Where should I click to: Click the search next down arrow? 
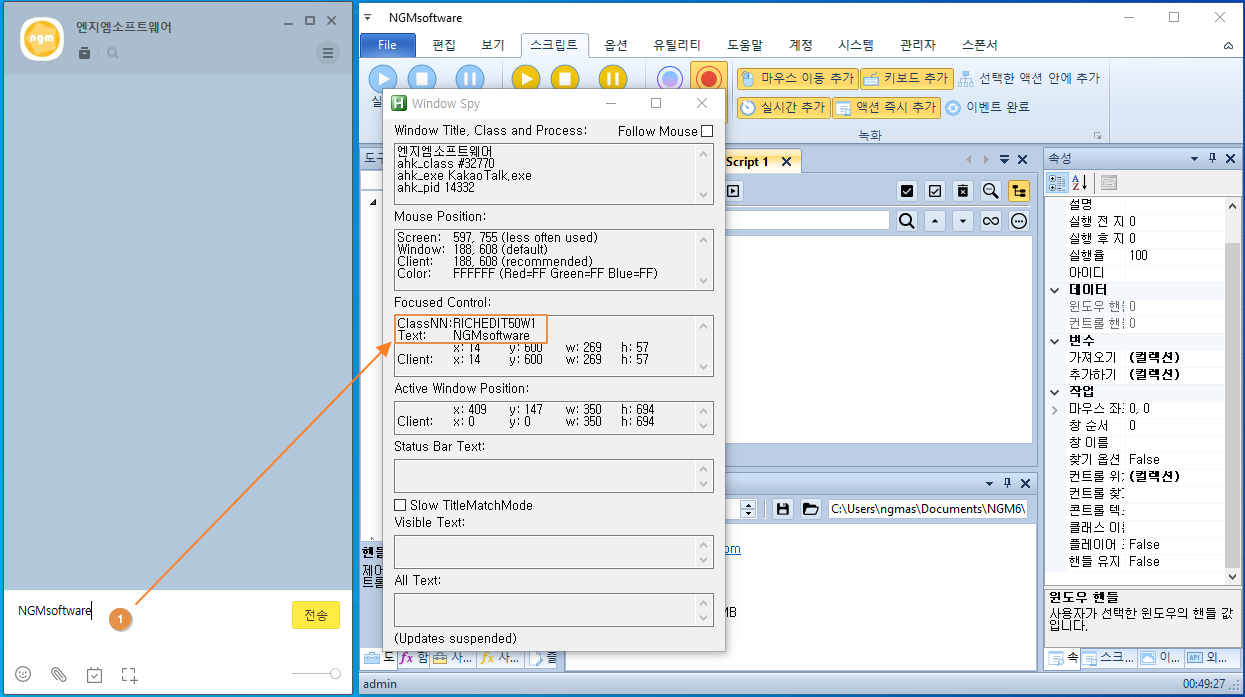pyautogui.click(x=963, y=221)
